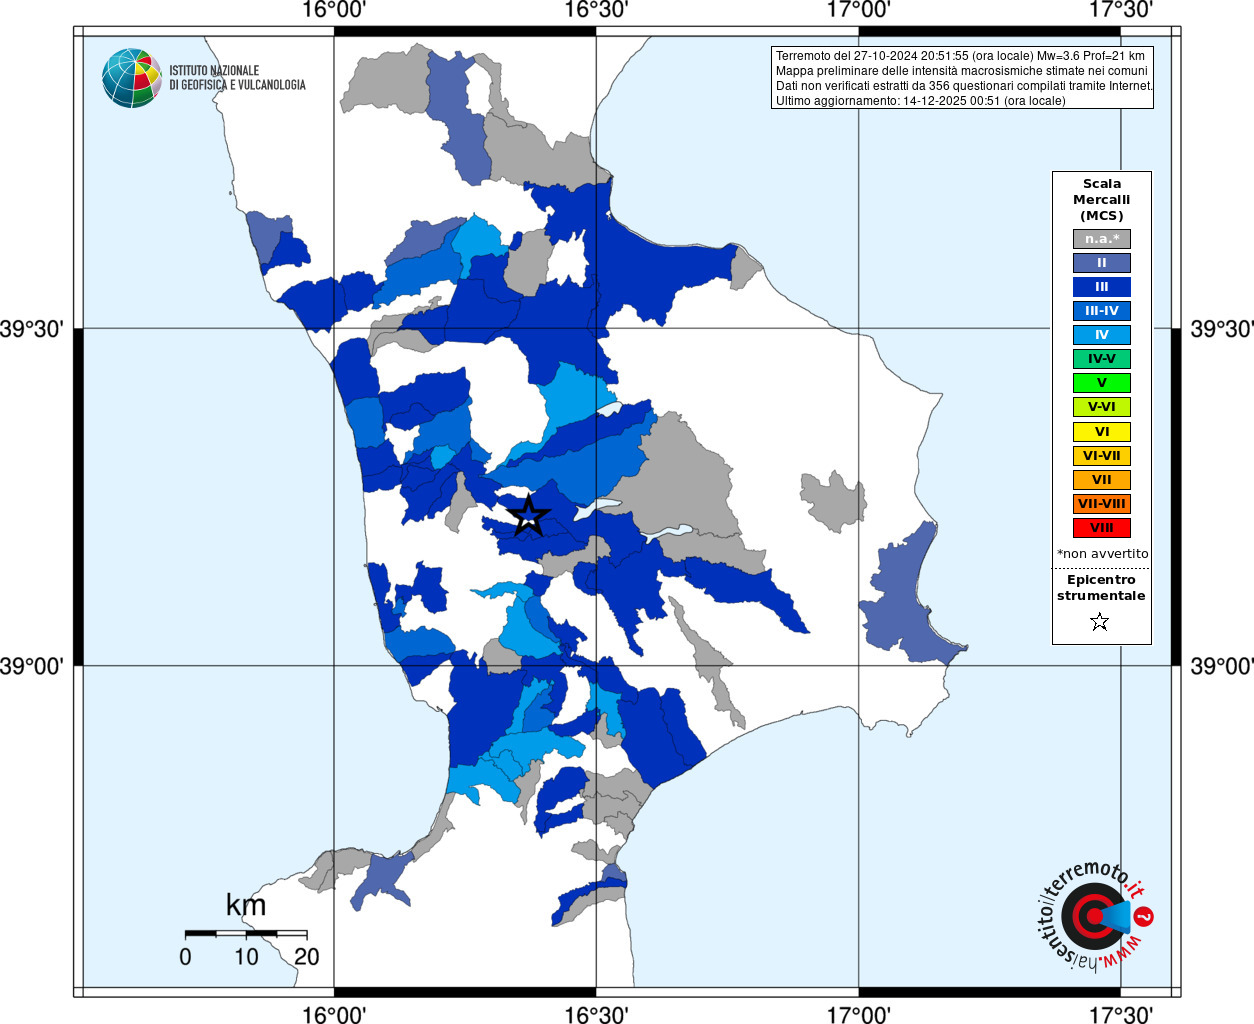The image size is (1254, 1024).
Task: Click the '*non avvertito' legend note
Action: [x=1102, y=554]
